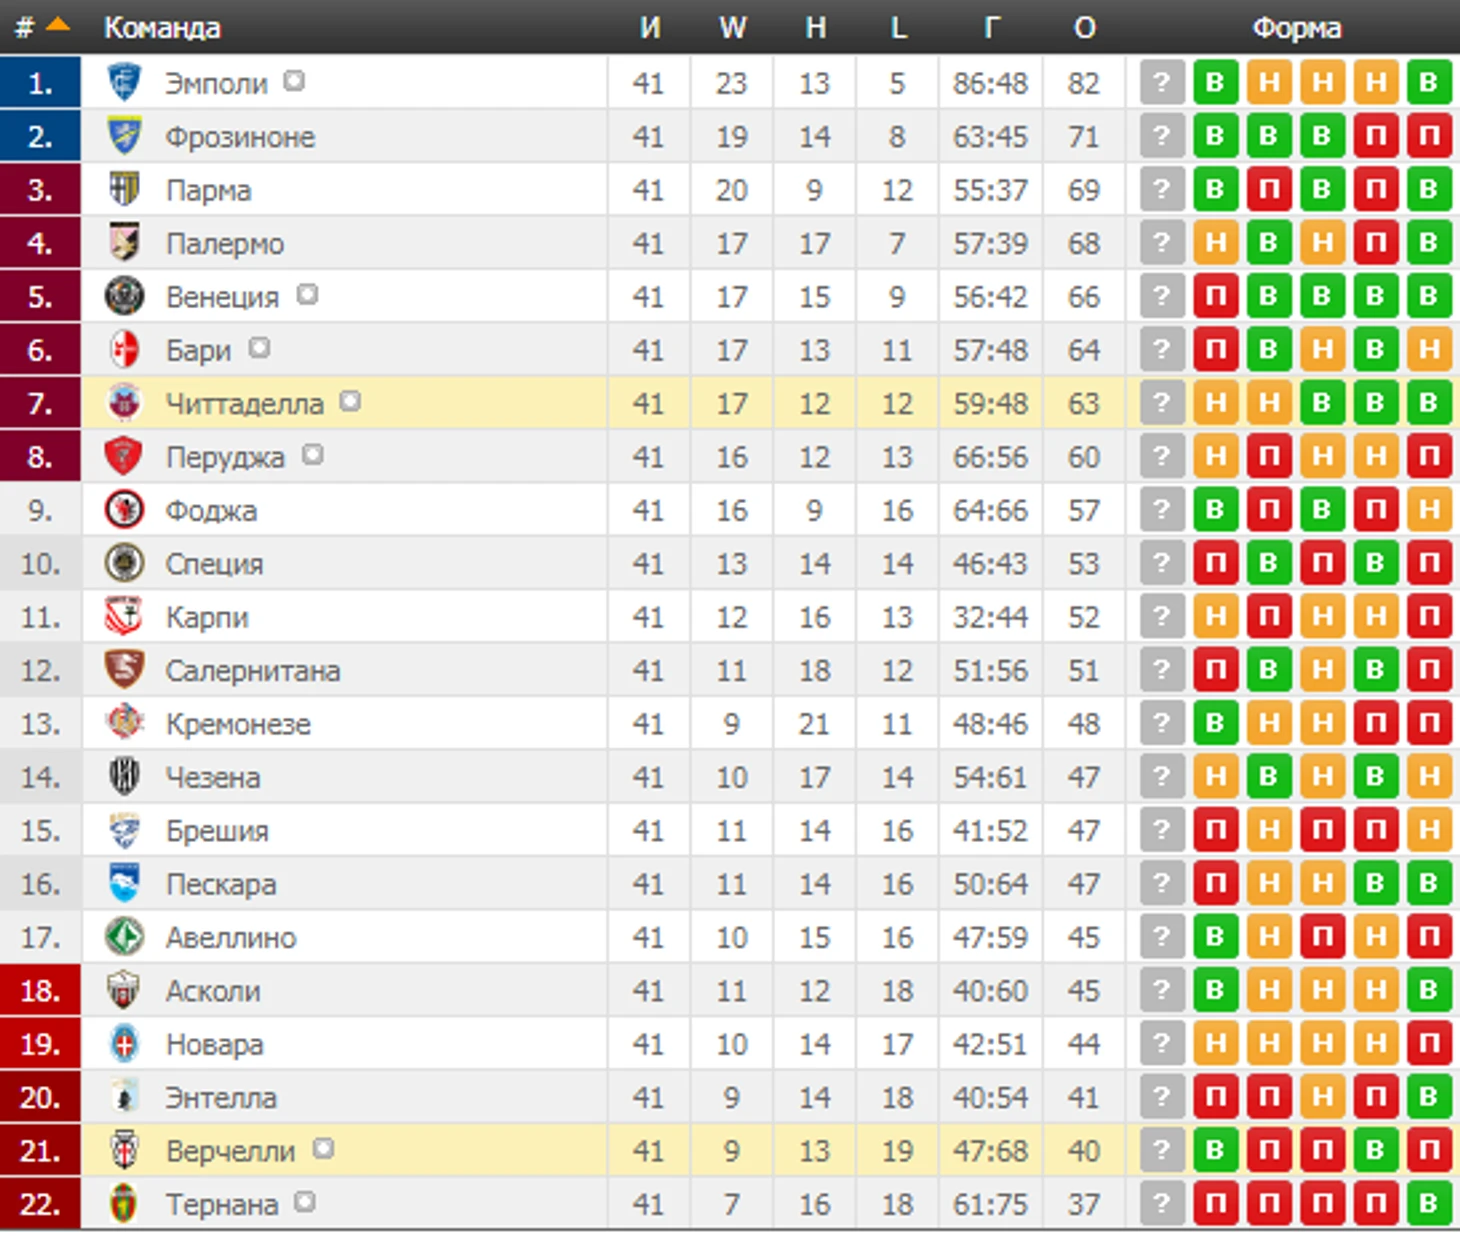The width and height of the screenshot is (1460, 1236).
Task: Click the Команда column header
Action: pos(162,27)
